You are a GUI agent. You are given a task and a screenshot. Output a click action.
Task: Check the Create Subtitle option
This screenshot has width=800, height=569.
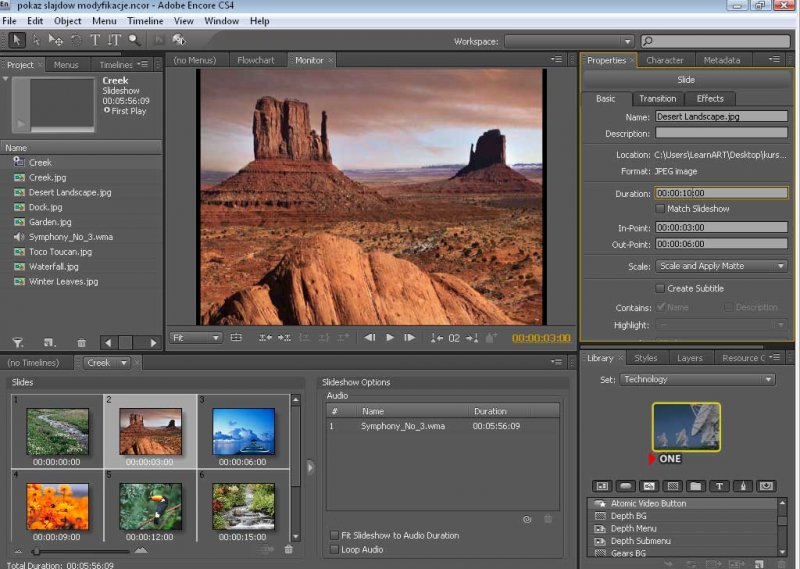click(x=660, y=288)
